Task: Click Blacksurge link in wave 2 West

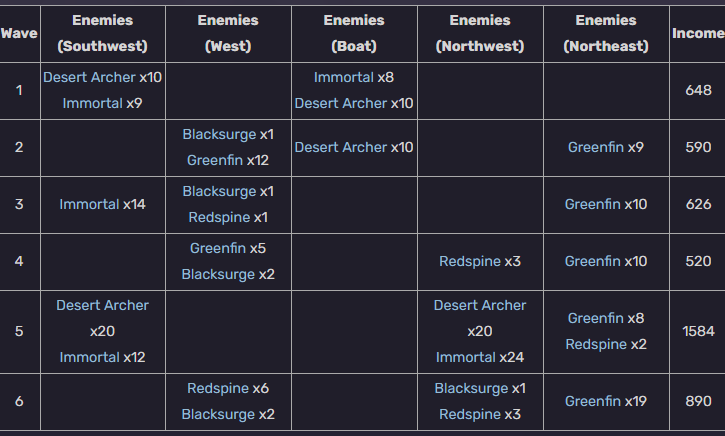Action: click(219, 135)
